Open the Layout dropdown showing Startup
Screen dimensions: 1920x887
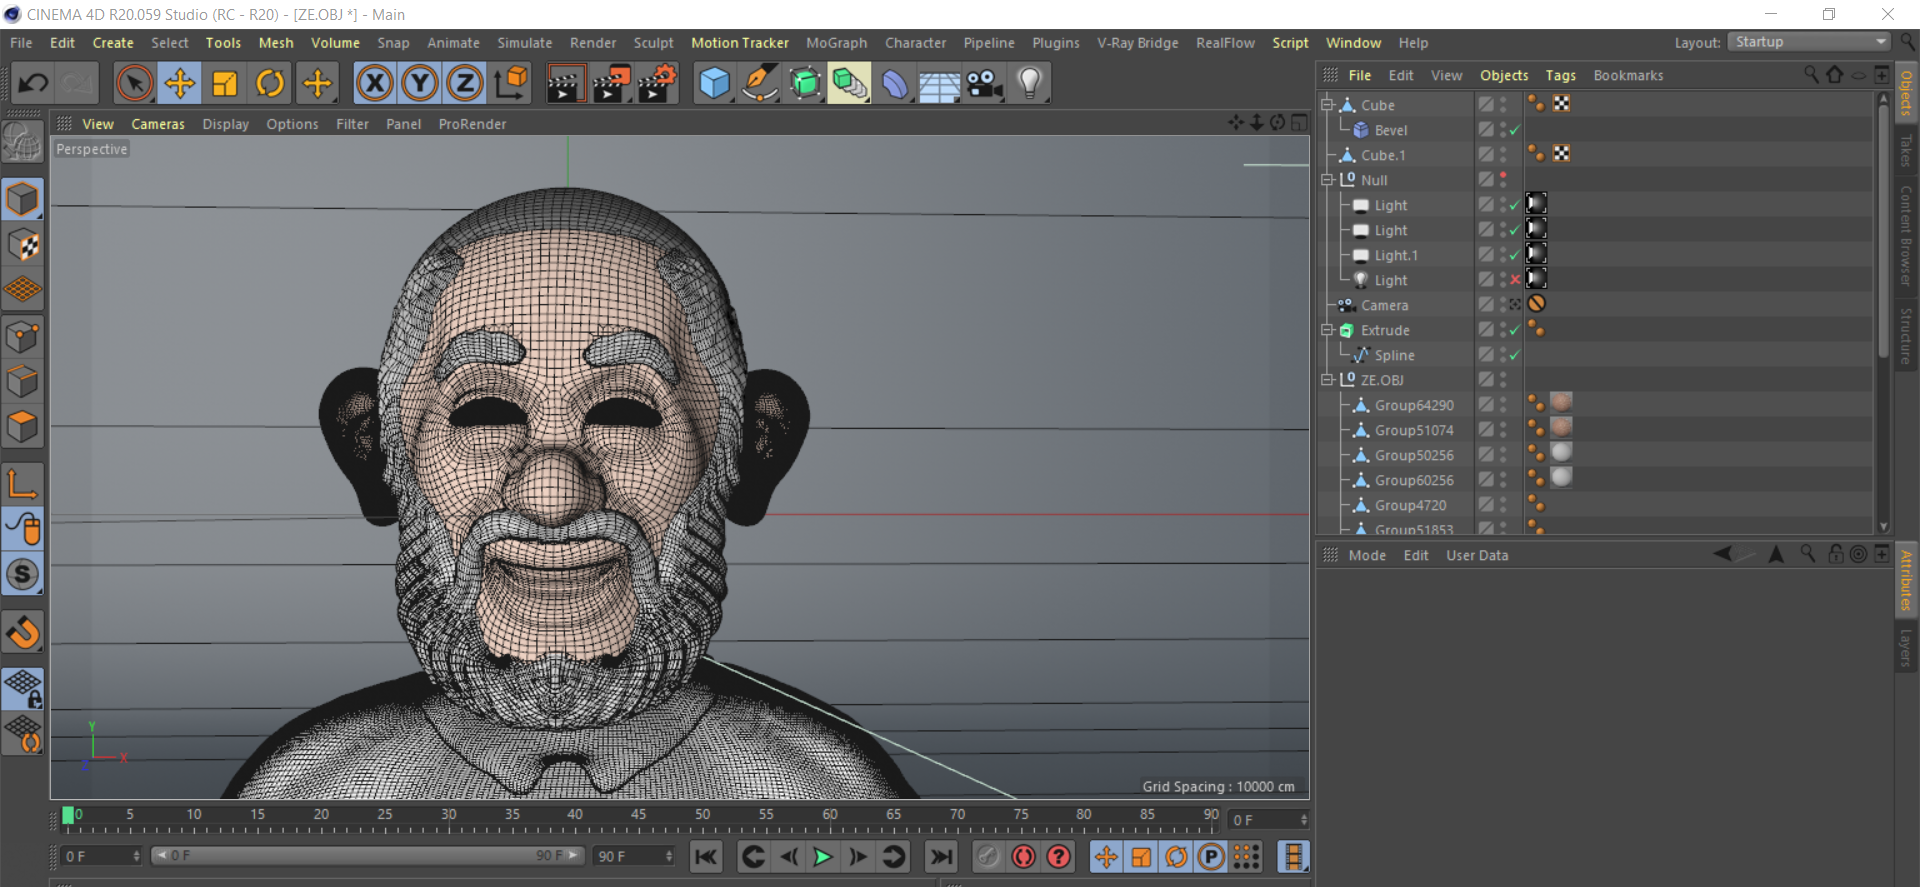click(x=1809, y=42)
